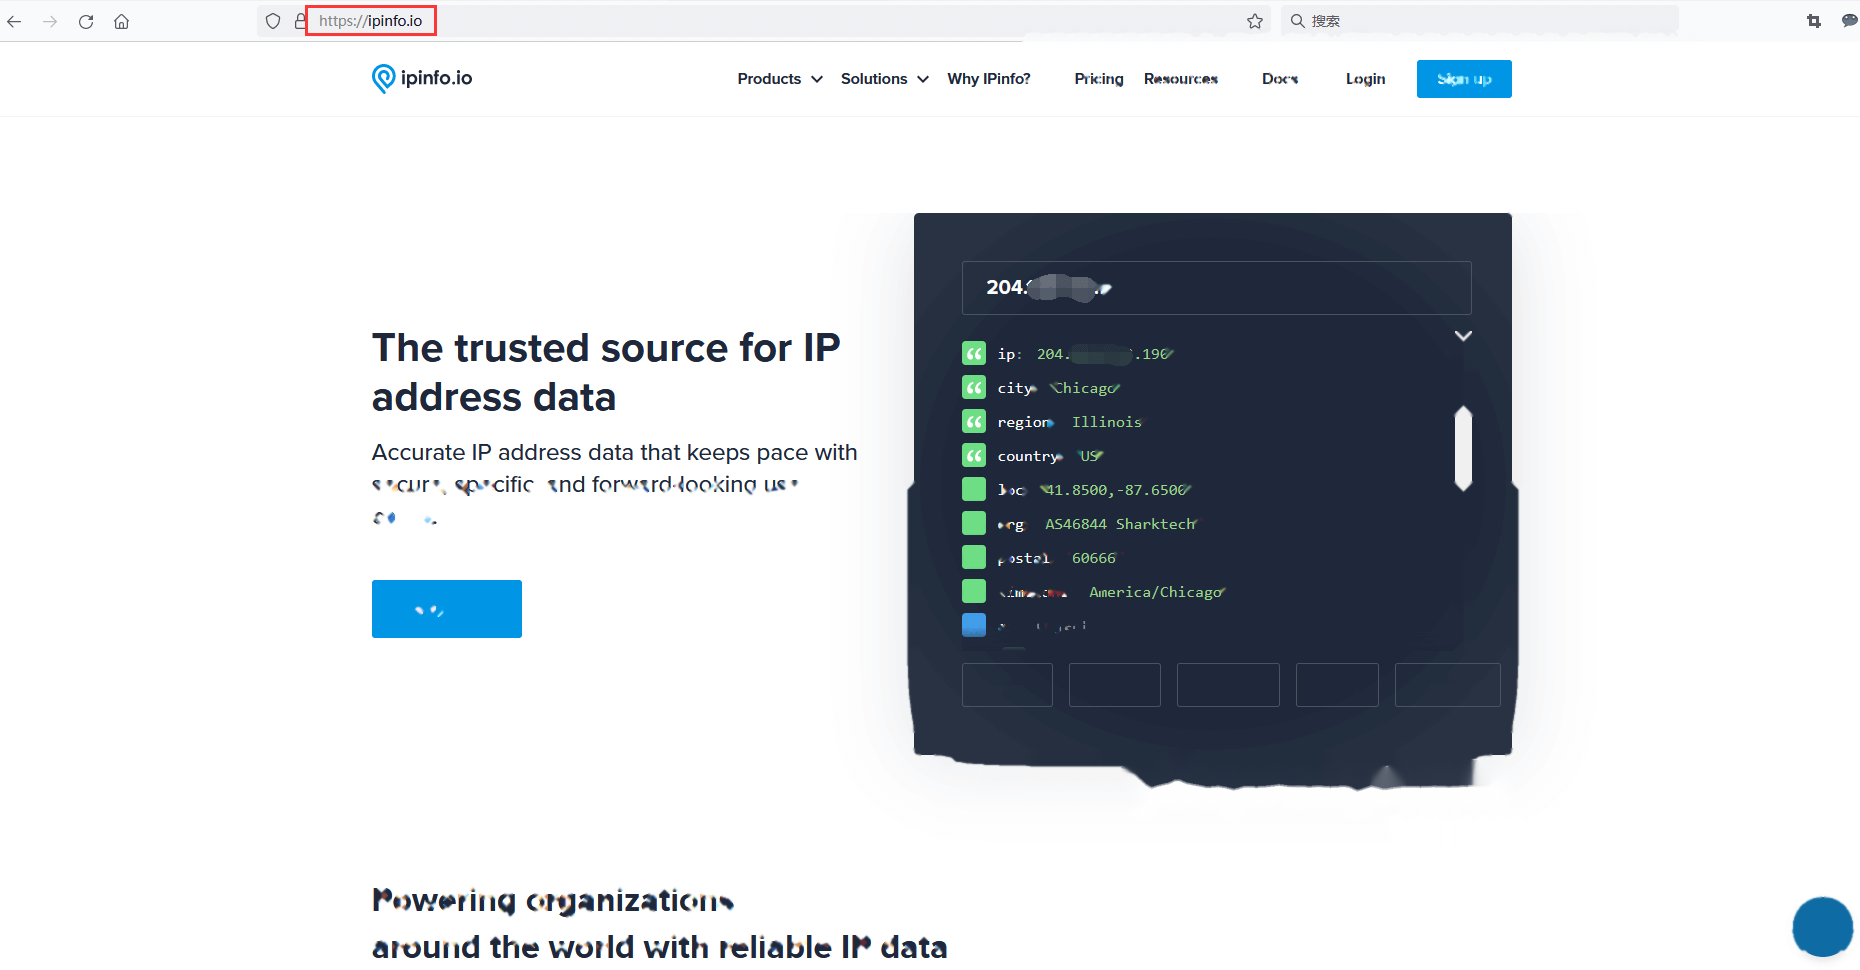
Task: Click the region value Illinois
Action: tap(1107, 422)
